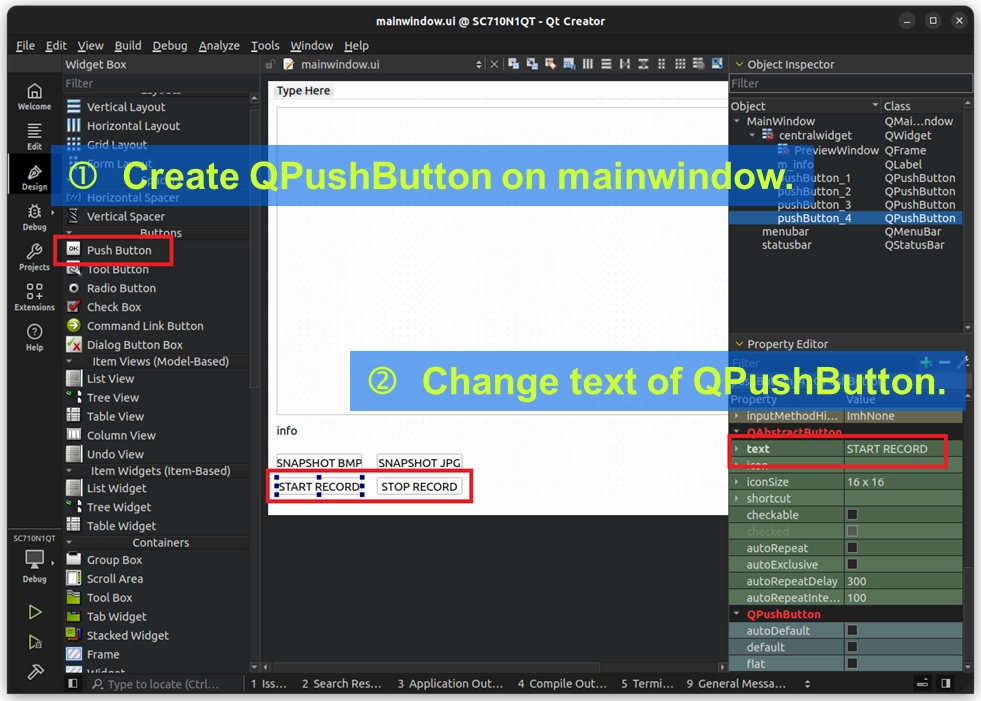The height and width of the screenshot is (701, 981).
Task: Open mainwindow.ui document selector dropdown
Action: [479, 64]
